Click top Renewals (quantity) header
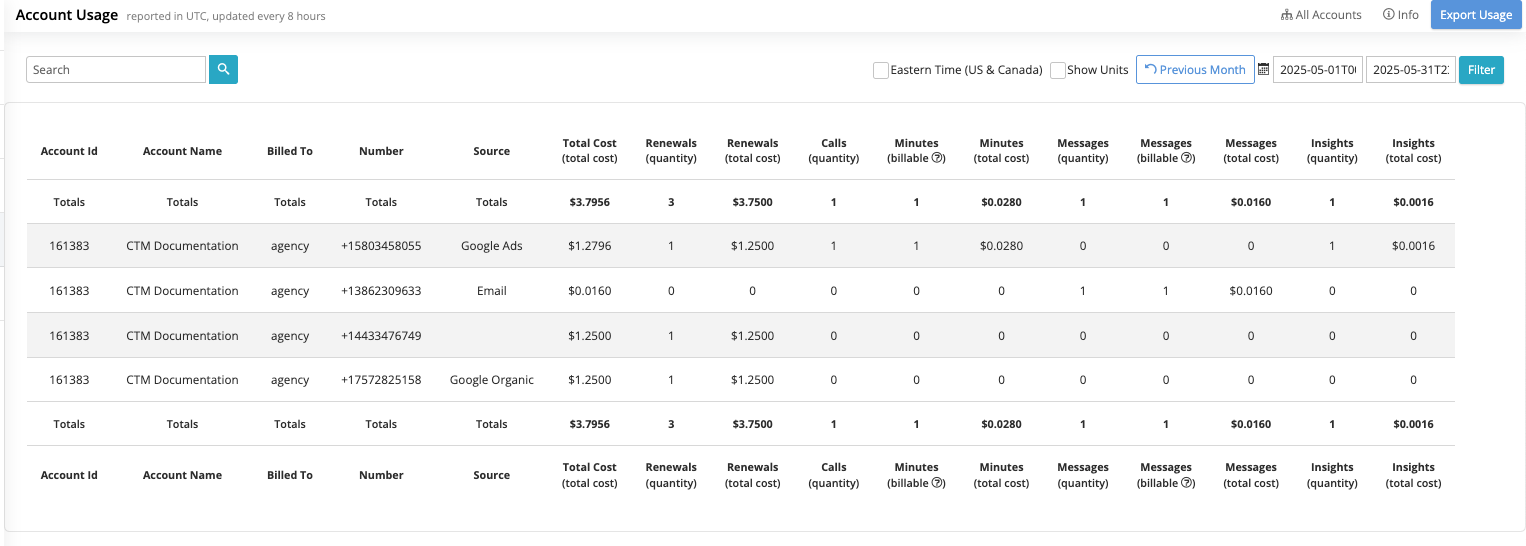 671,151
